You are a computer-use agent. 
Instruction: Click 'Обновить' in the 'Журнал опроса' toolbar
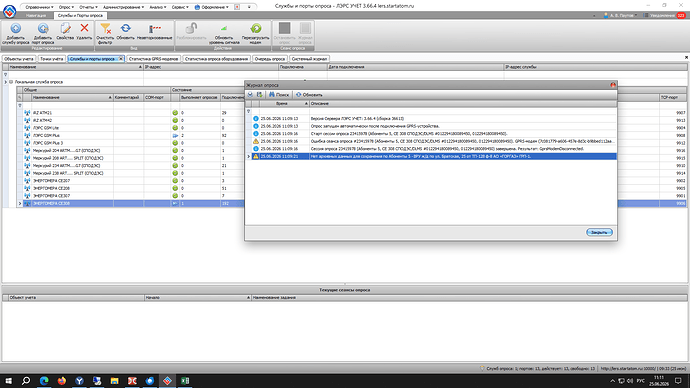(x=309, y=95)
